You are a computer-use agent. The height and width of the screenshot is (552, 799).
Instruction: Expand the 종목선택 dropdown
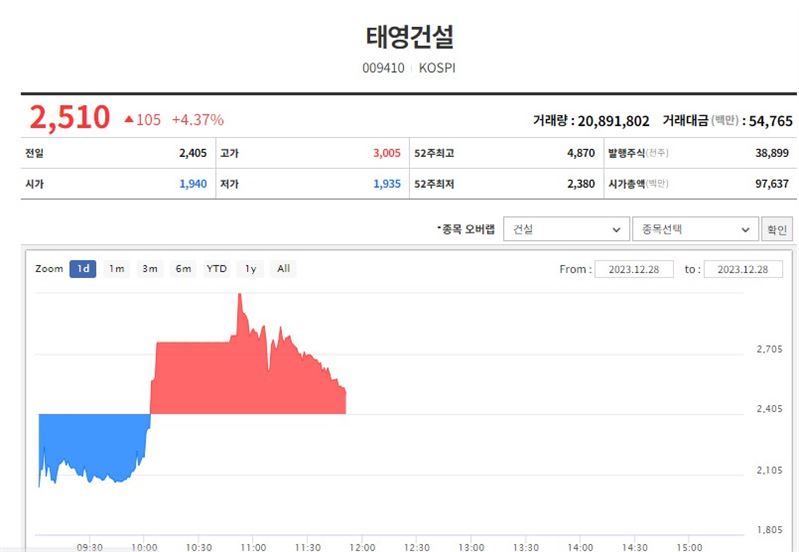[694, 229]
